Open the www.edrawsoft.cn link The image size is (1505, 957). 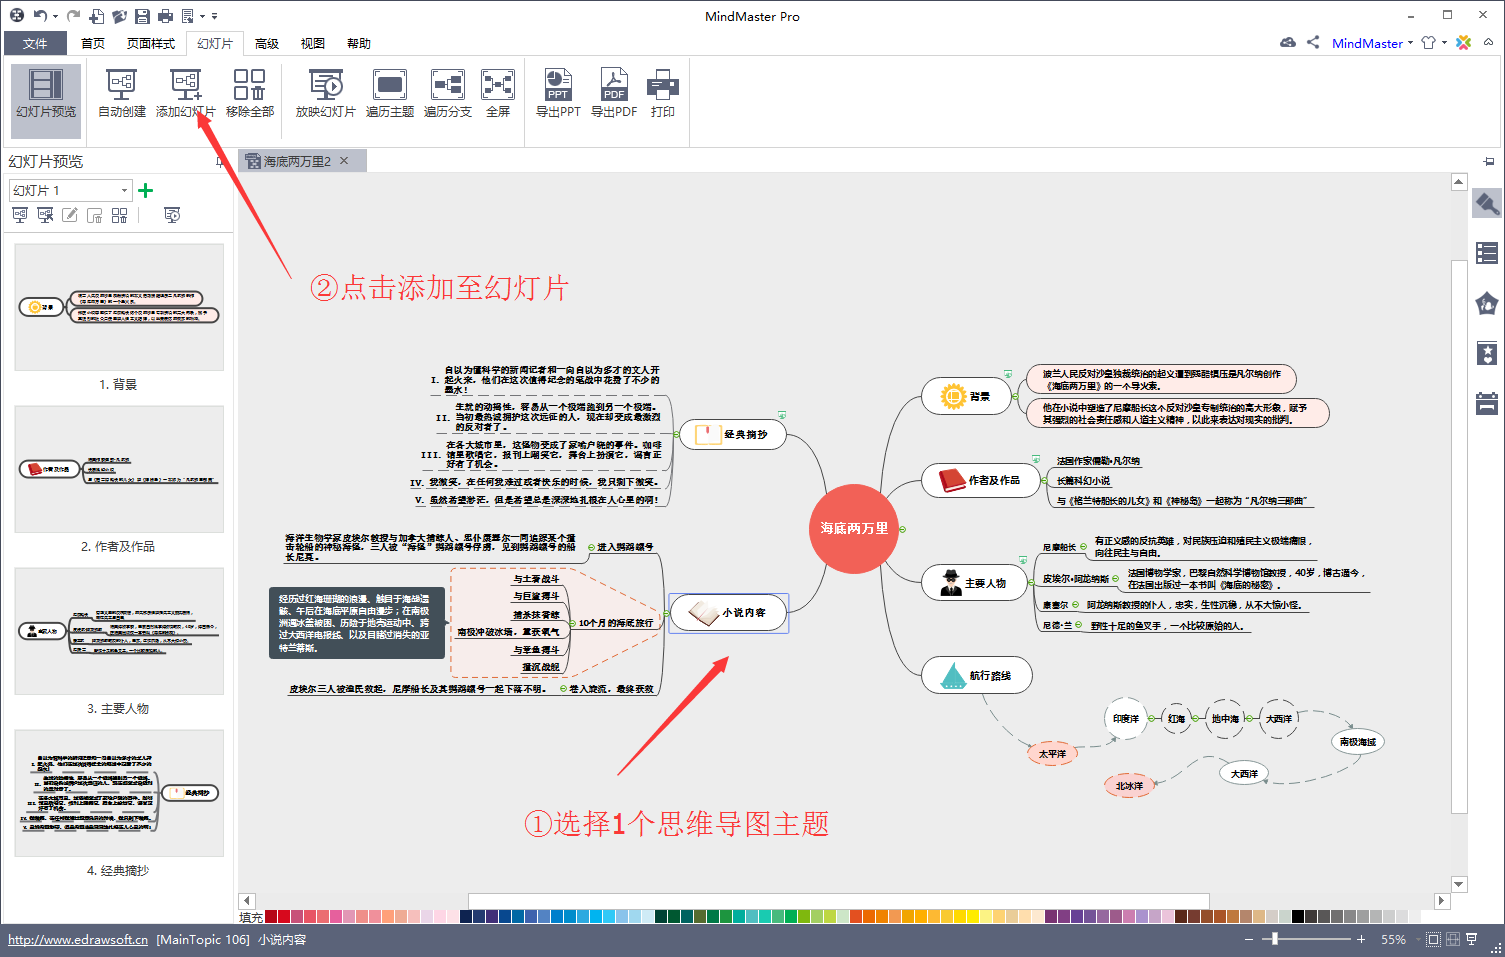pyautogui.click(x=78, y=940)
